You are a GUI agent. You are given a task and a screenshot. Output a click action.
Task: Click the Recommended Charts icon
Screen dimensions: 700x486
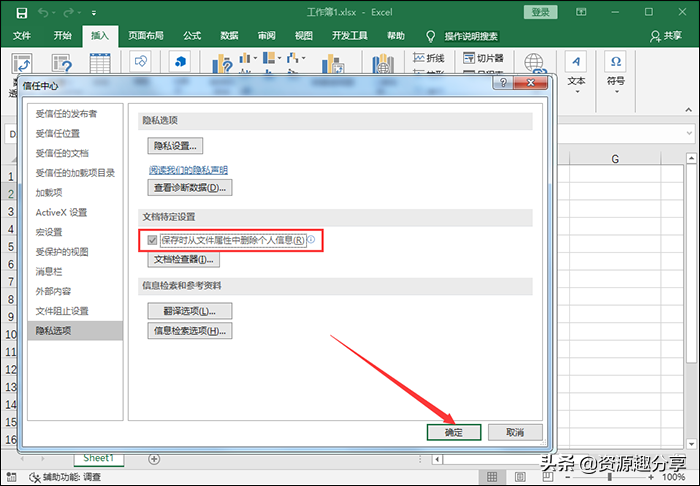click(222, 64)
